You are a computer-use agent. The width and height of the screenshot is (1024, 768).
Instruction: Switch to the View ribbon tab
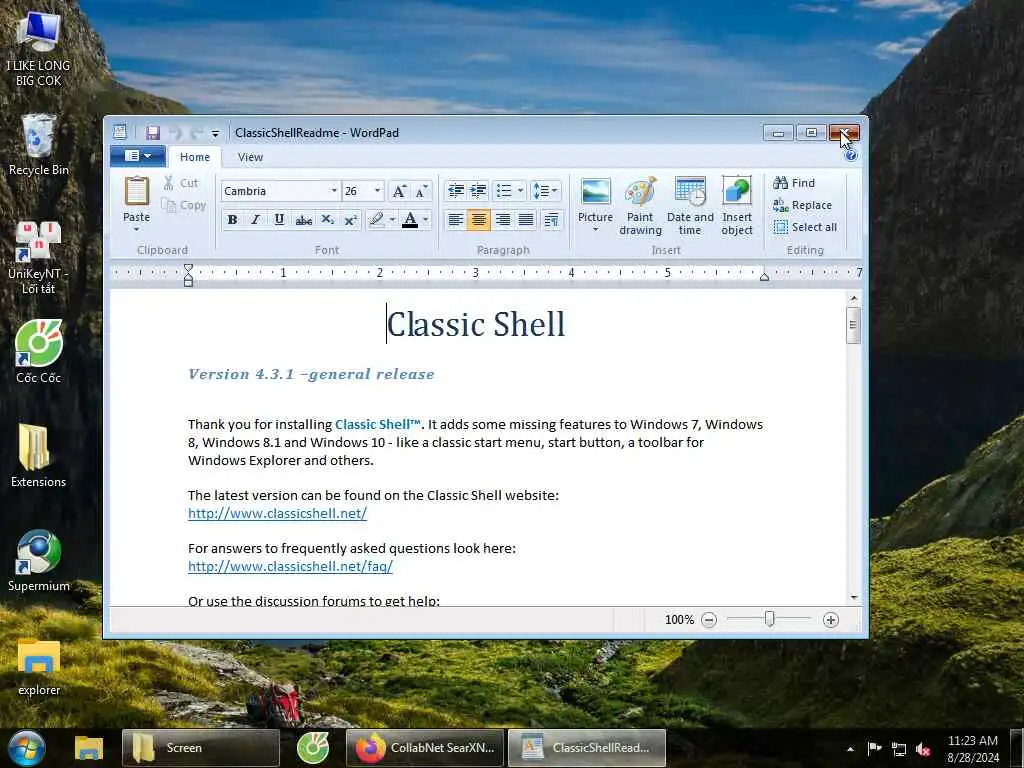pyautogui.click(x=250, y=157)
